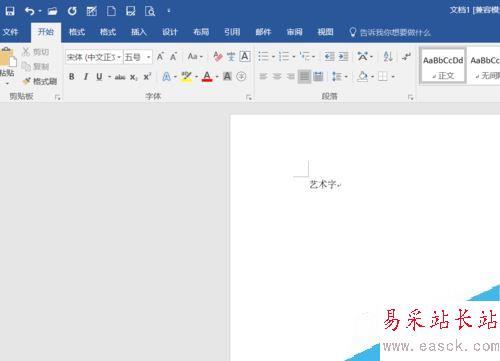Open the Underline style dropdown arrow
This screenshot has height=361, width=500.
coord(109,77)
